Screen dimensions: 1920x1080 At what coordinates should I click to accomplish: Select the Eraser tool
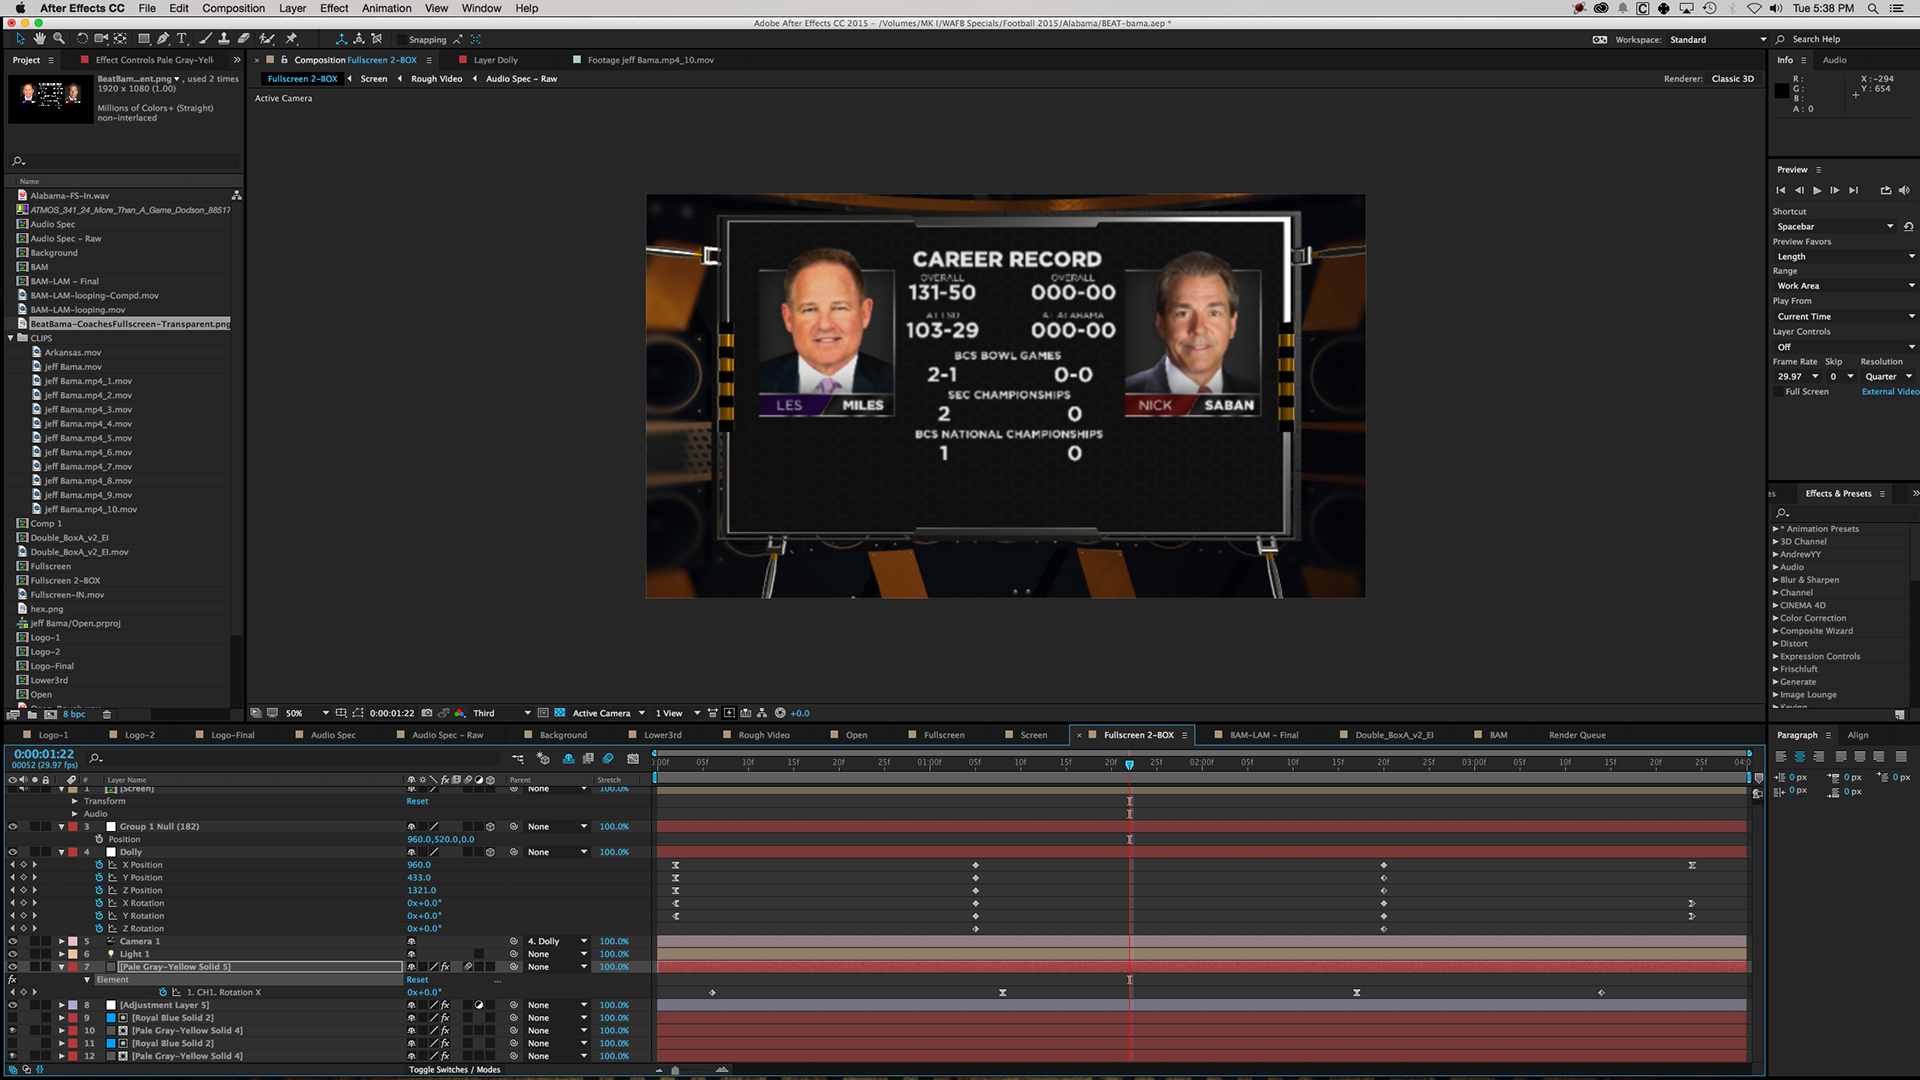(244, 39)
